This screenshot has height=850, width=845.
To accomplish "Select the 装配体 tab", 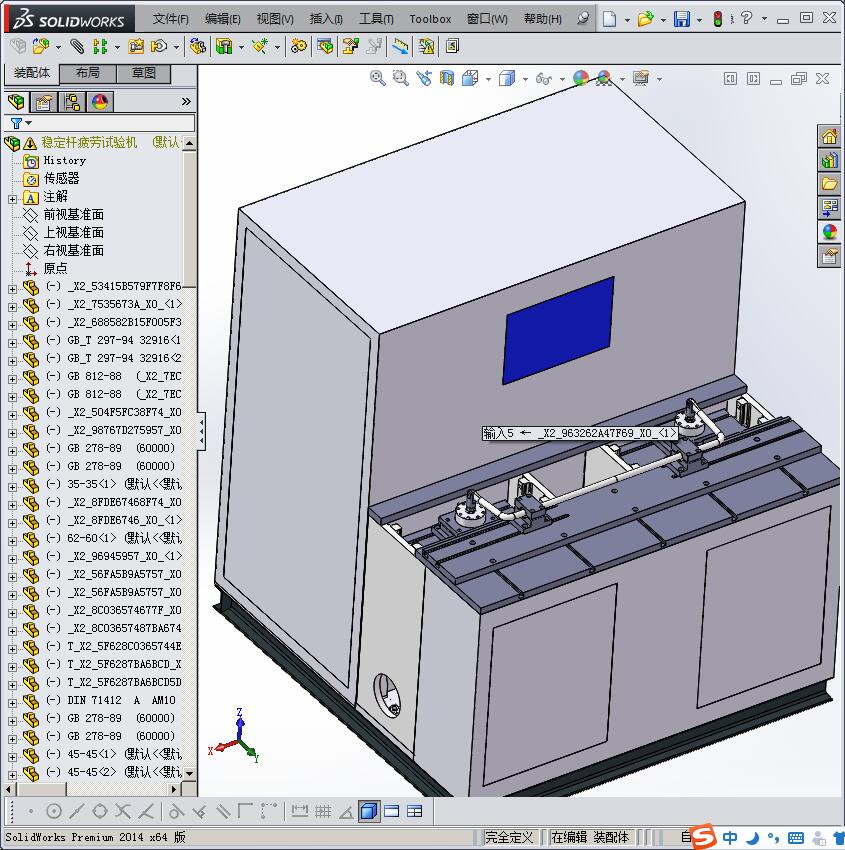I will tap(31, 73).
